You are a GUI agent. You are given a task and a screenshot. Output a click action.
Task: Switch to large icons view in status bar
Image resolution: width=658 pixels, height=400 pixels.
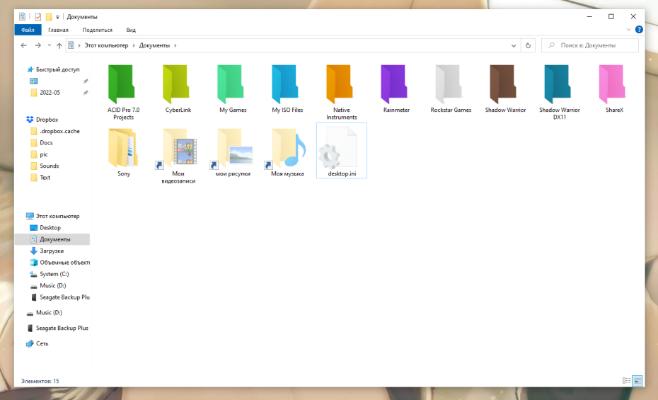[x=637, y=381]
